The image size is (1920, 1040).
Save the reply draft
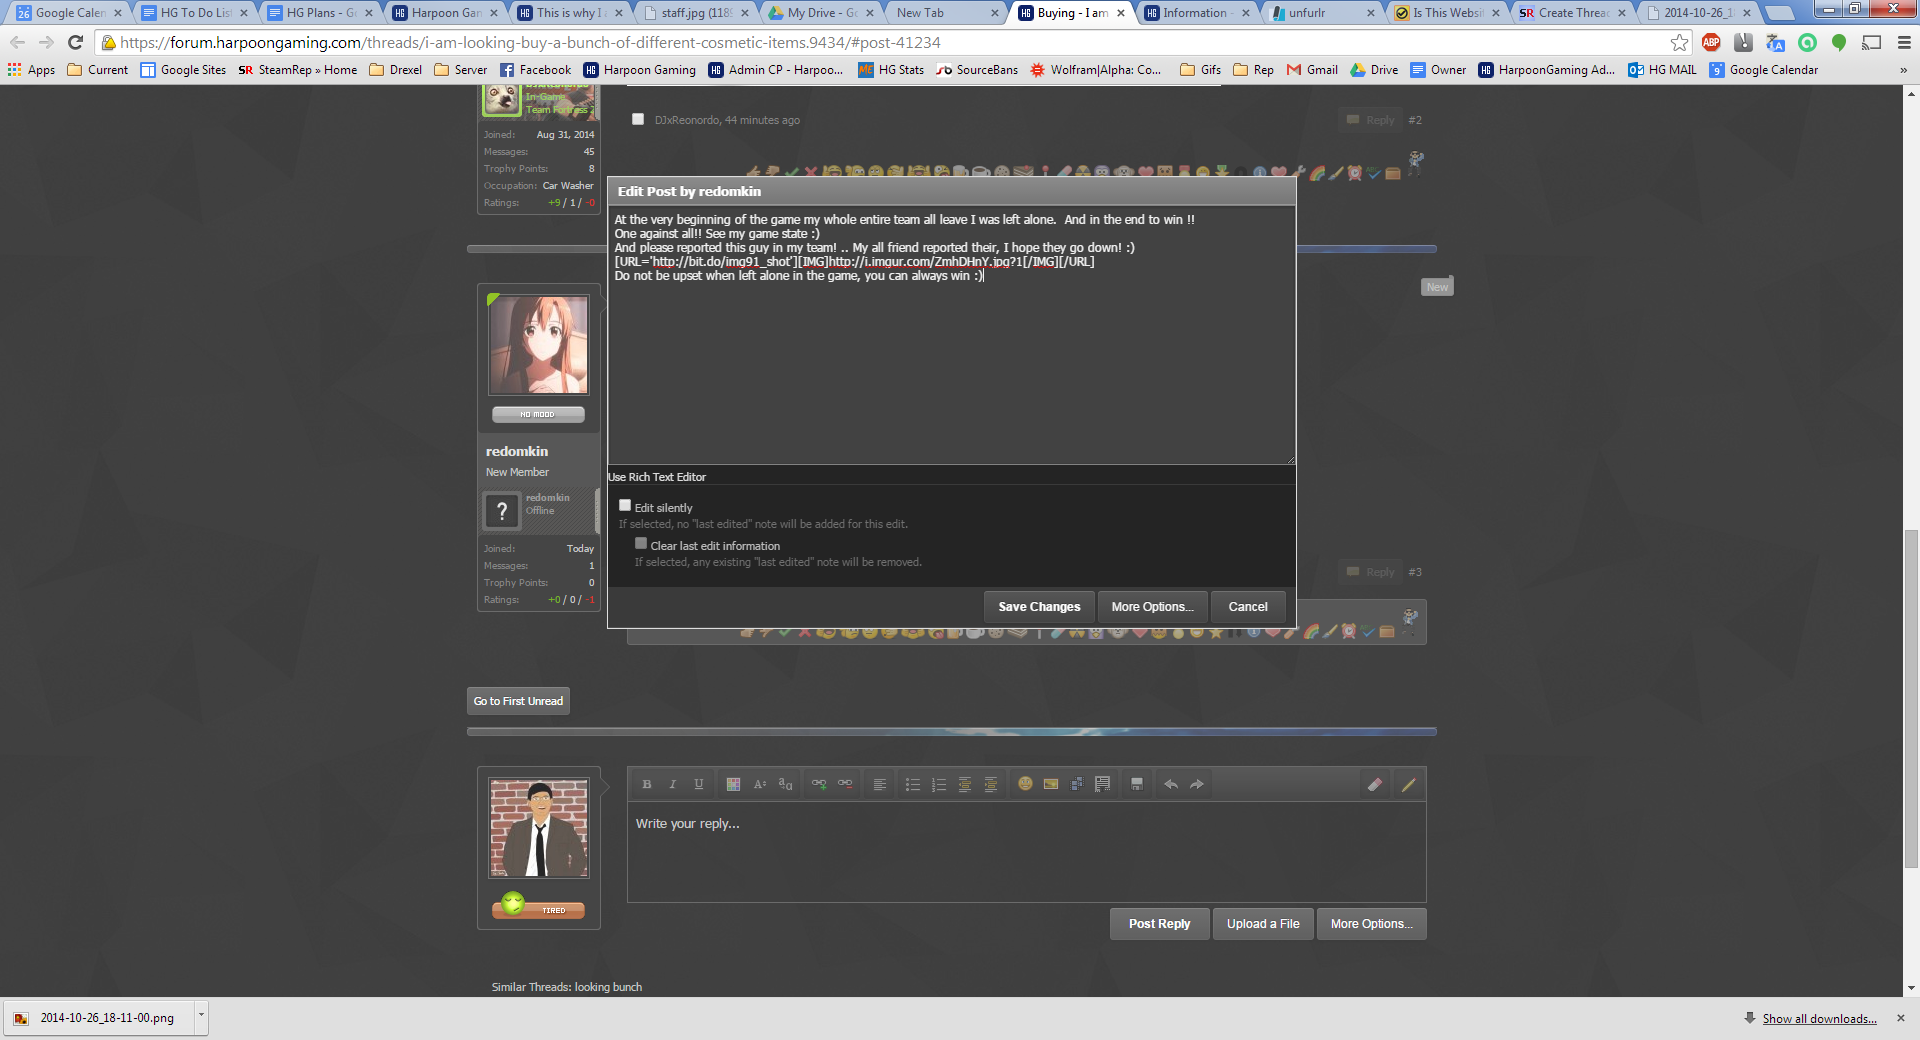coord(1137,785)
